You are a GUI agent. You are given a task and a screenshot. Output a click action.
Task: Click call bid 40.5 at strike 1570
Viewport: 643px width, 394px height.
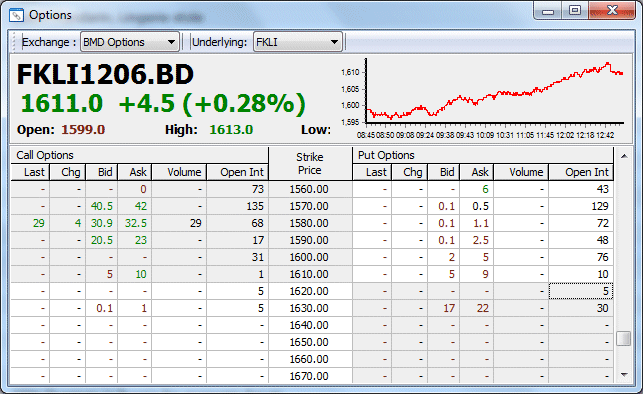pyautogui.click(x=102, y=206)
